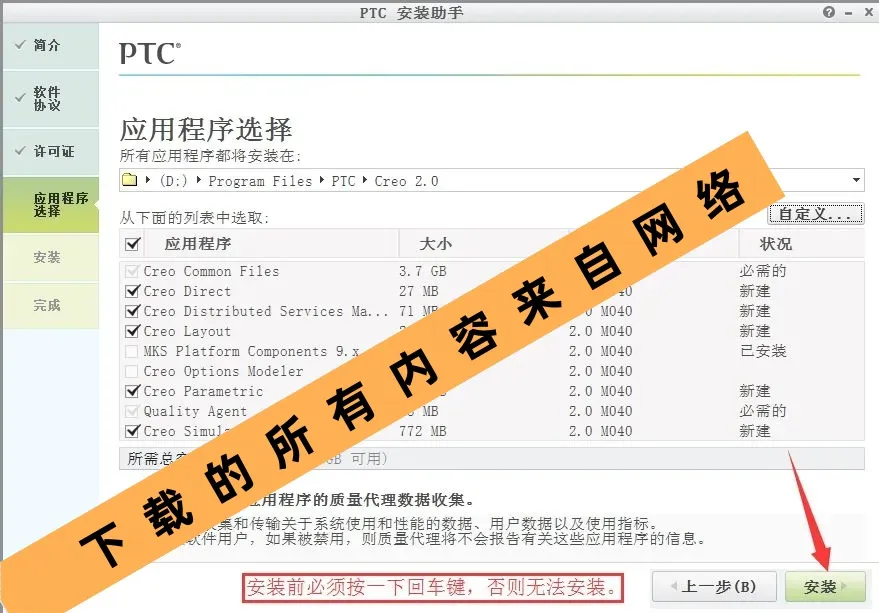Click the 状况 column header
The height and width of the screenshot is (613, 880).
pos(776,244)
